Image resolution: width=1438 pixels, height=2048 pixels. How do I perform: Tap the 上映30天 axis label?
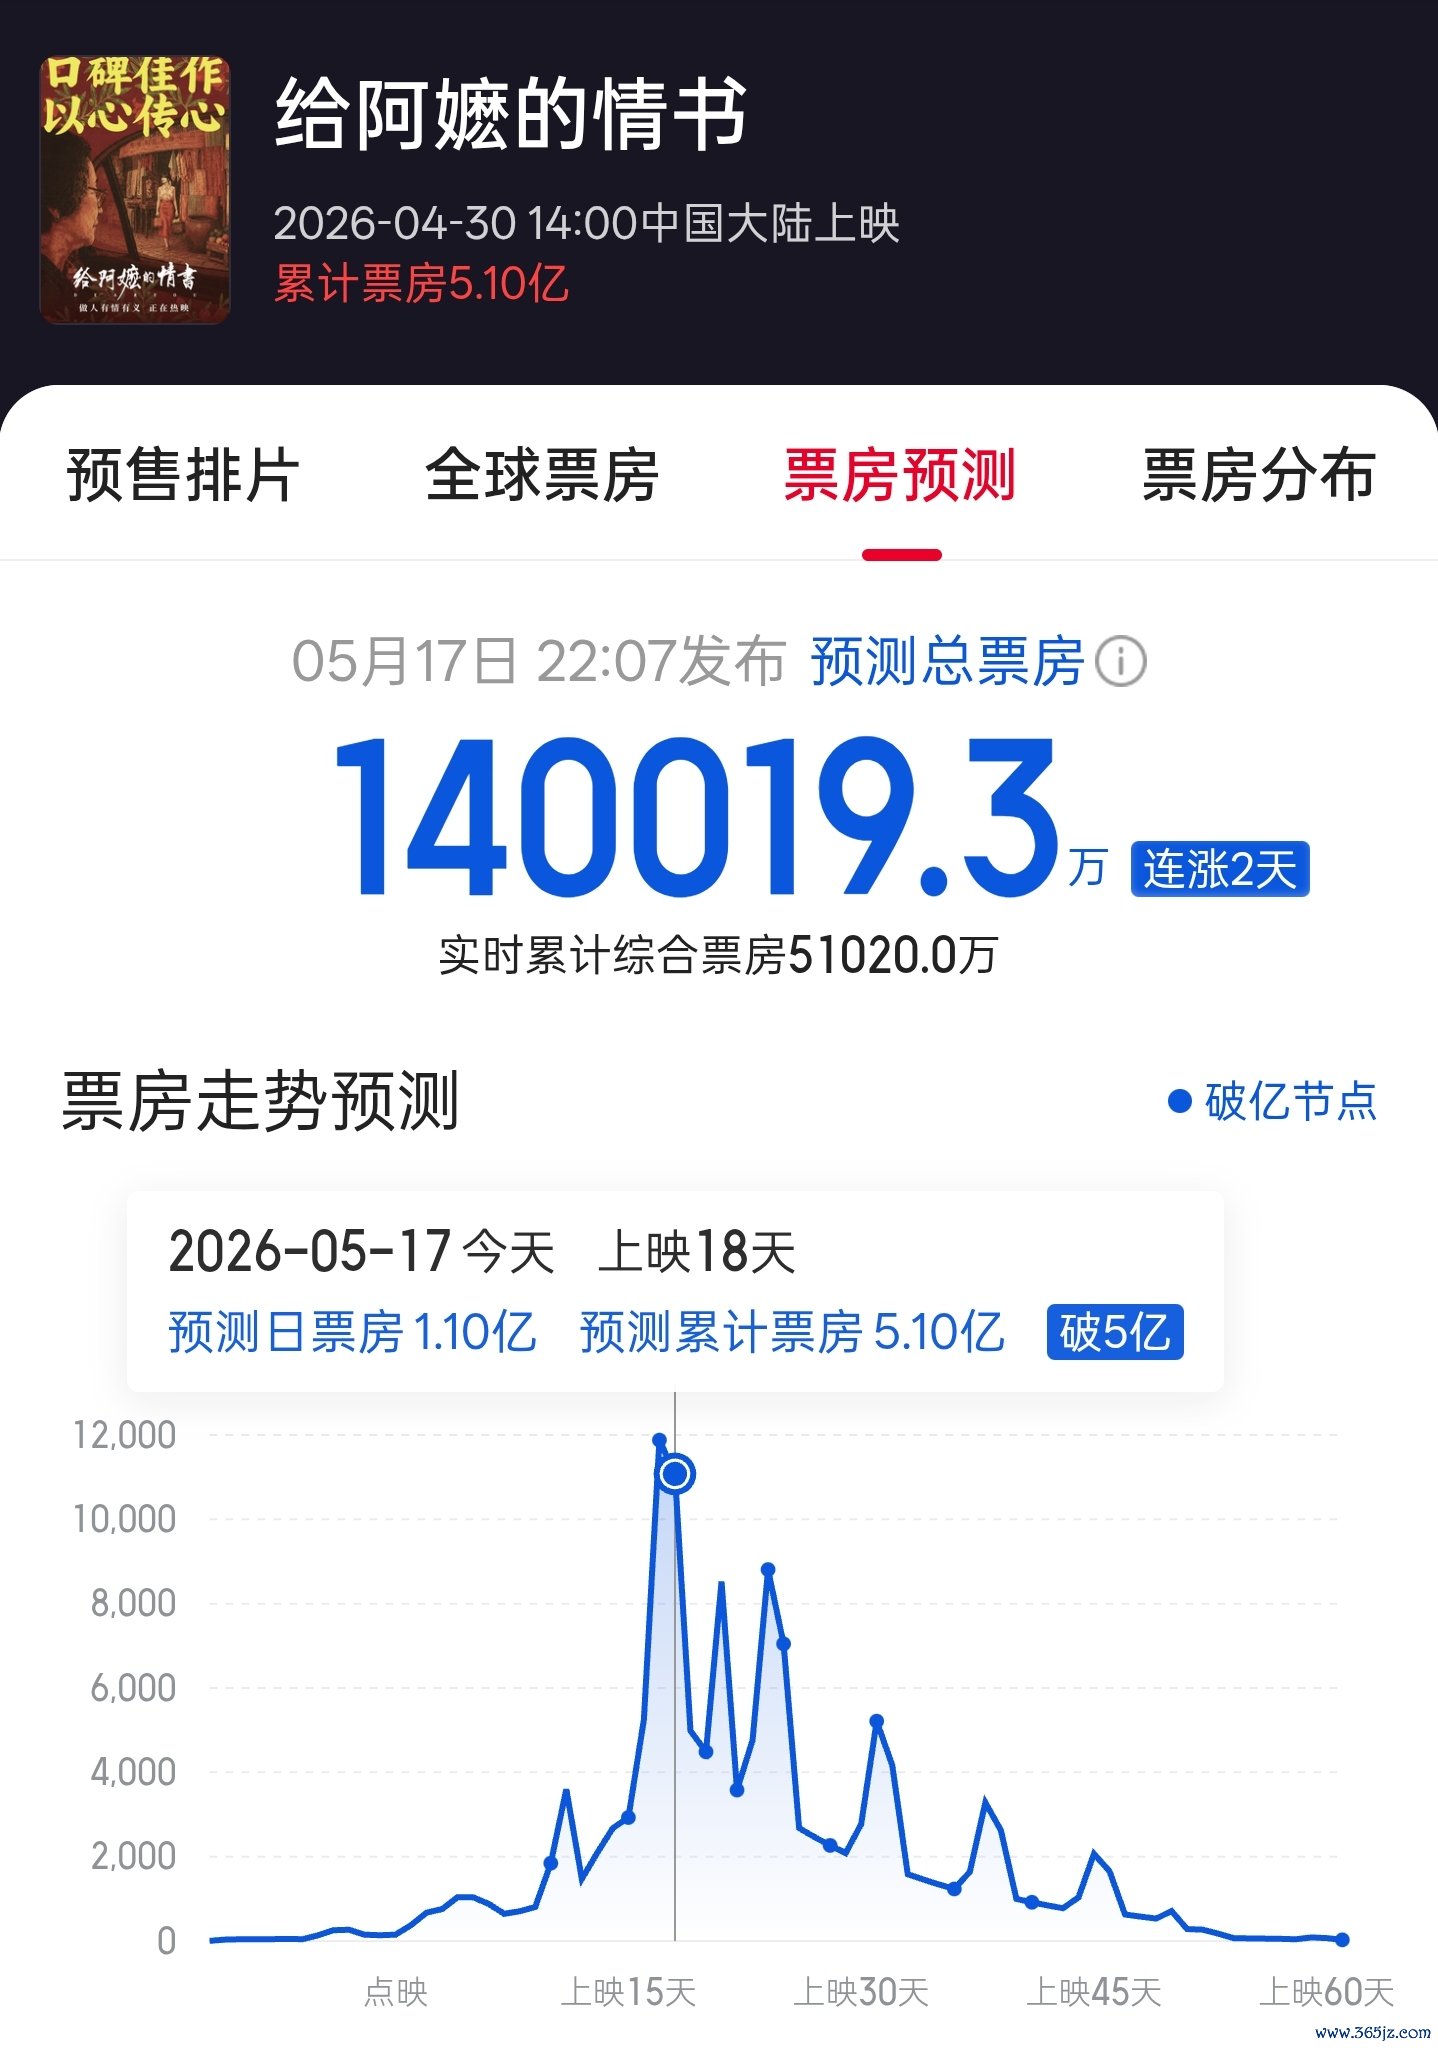[861, 1992]
